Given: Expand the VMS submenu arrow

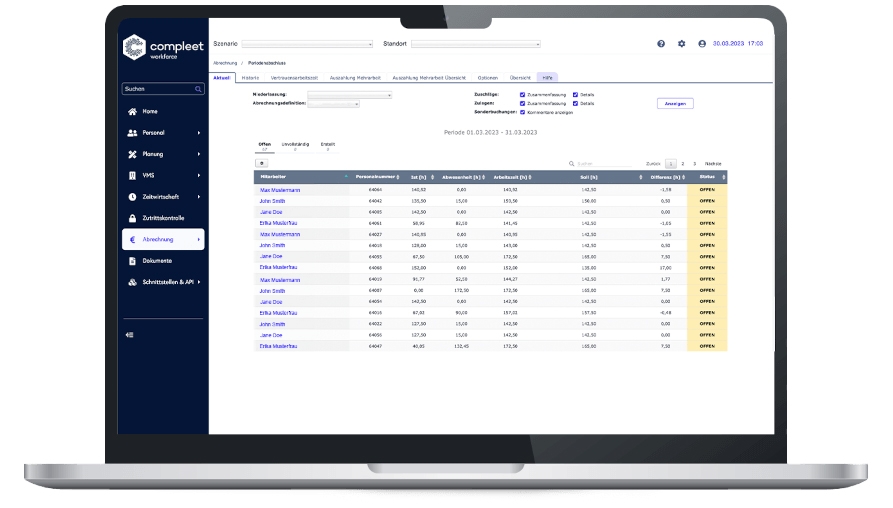Looking at the screenshot, I should [x=199, y=175].
